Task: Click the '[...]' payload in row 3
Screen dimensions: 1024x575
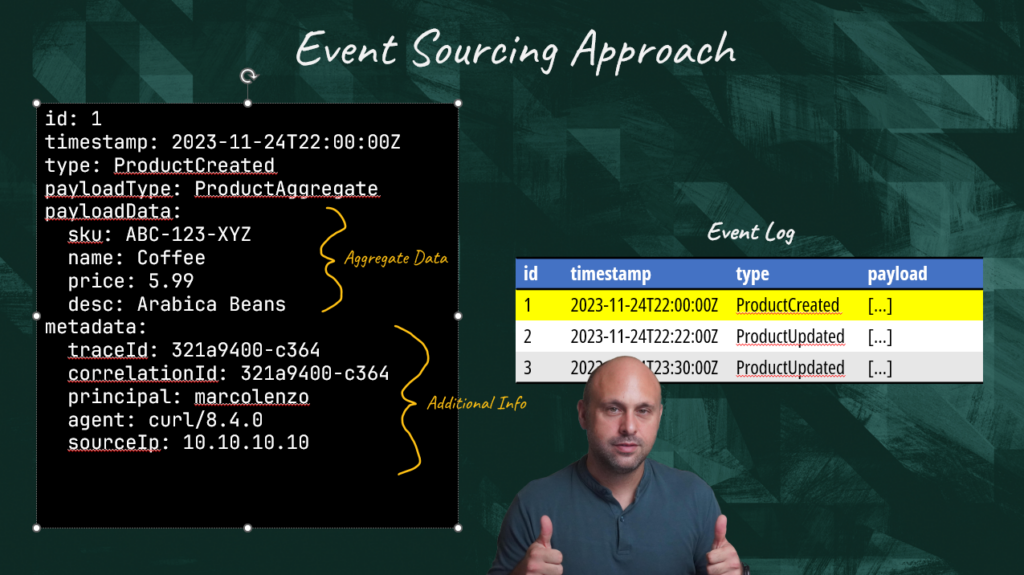Action: (x=880, y=369)
